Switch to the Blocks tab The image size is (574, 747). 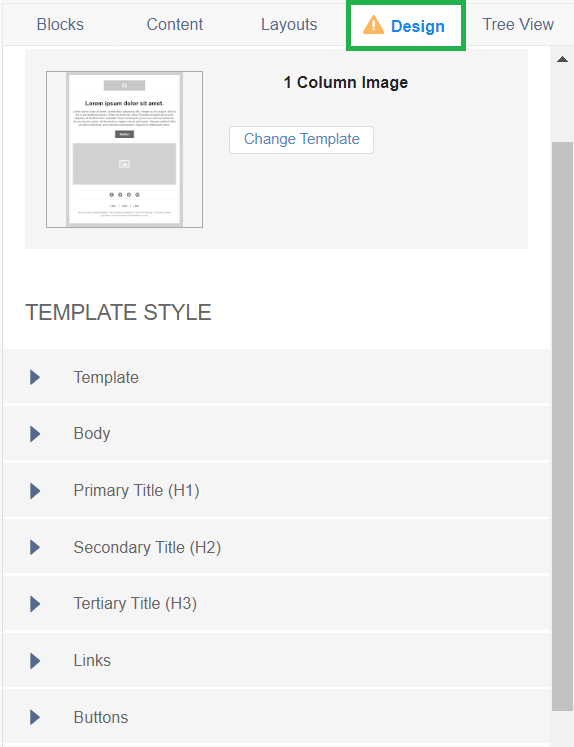60,24
